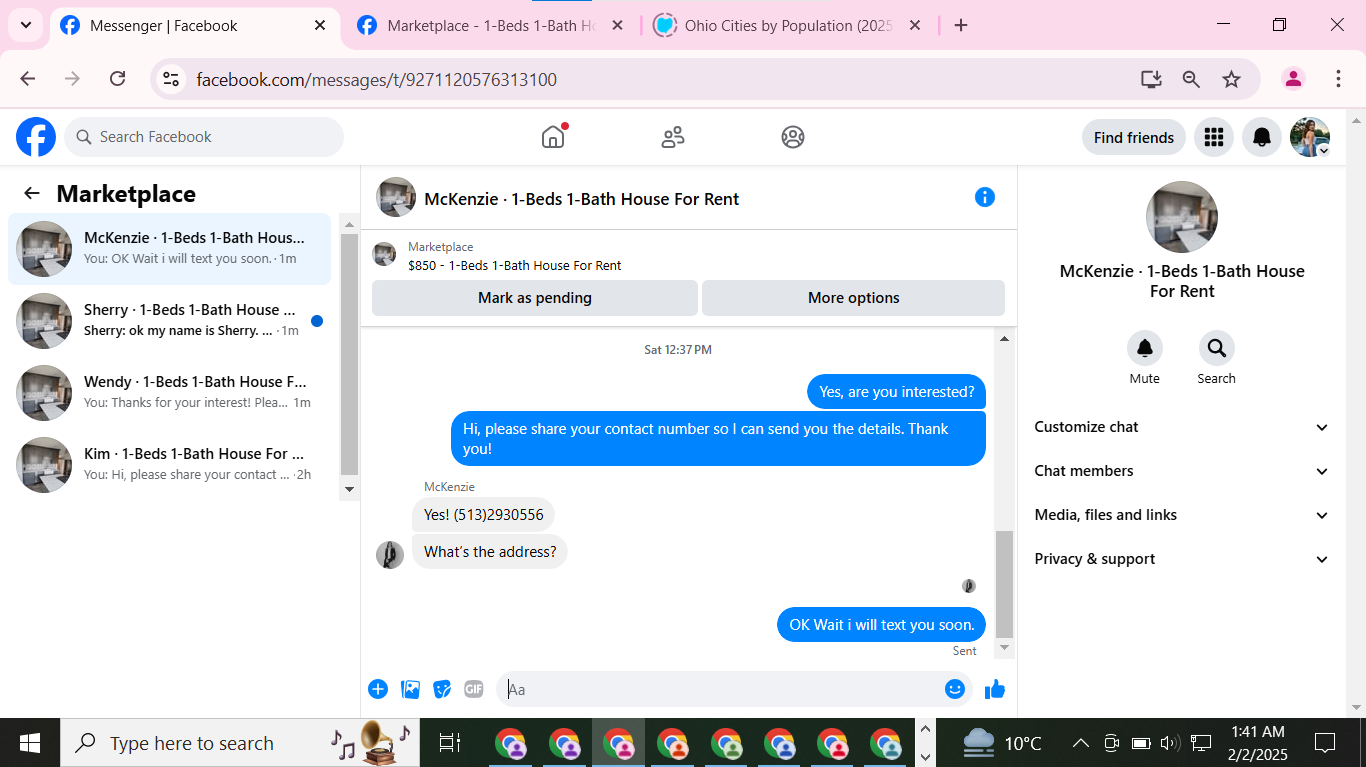Open Task View on the taskbar

pos(450,743)
